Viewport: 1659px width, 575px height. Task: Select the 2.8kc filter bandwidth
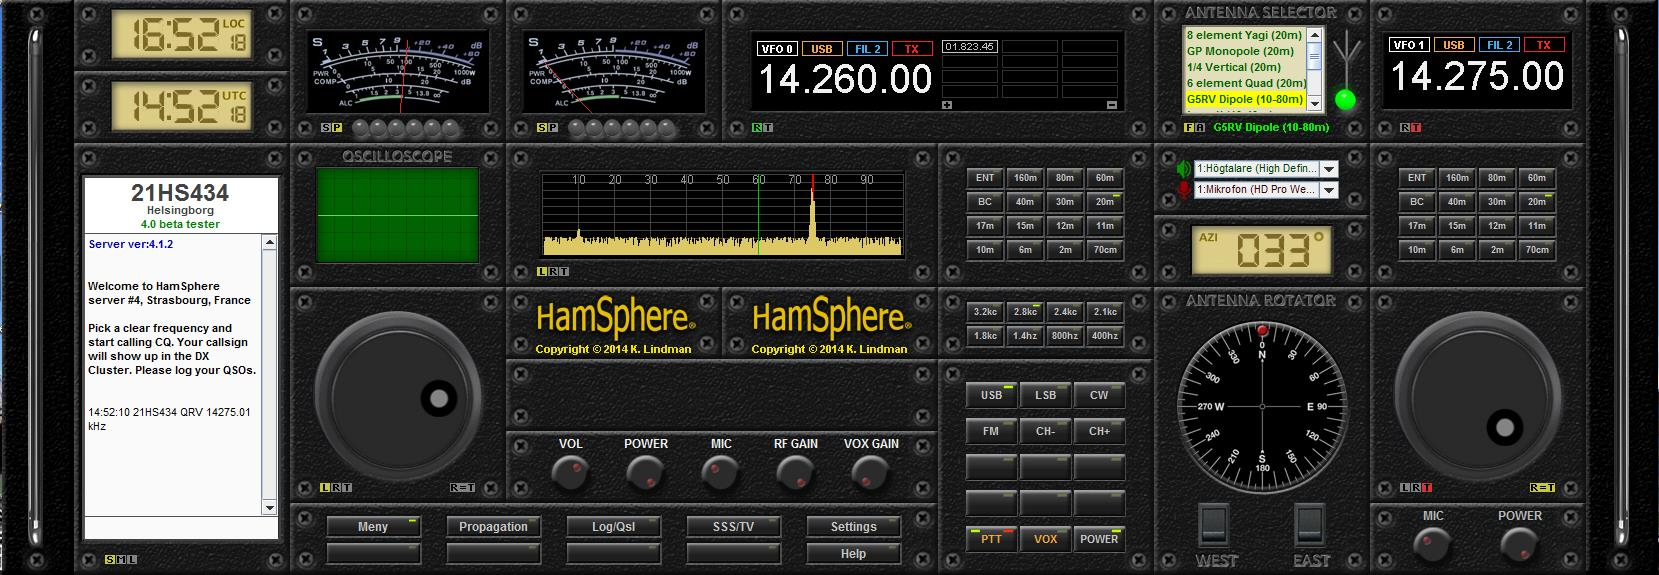tap(1025, 312)
